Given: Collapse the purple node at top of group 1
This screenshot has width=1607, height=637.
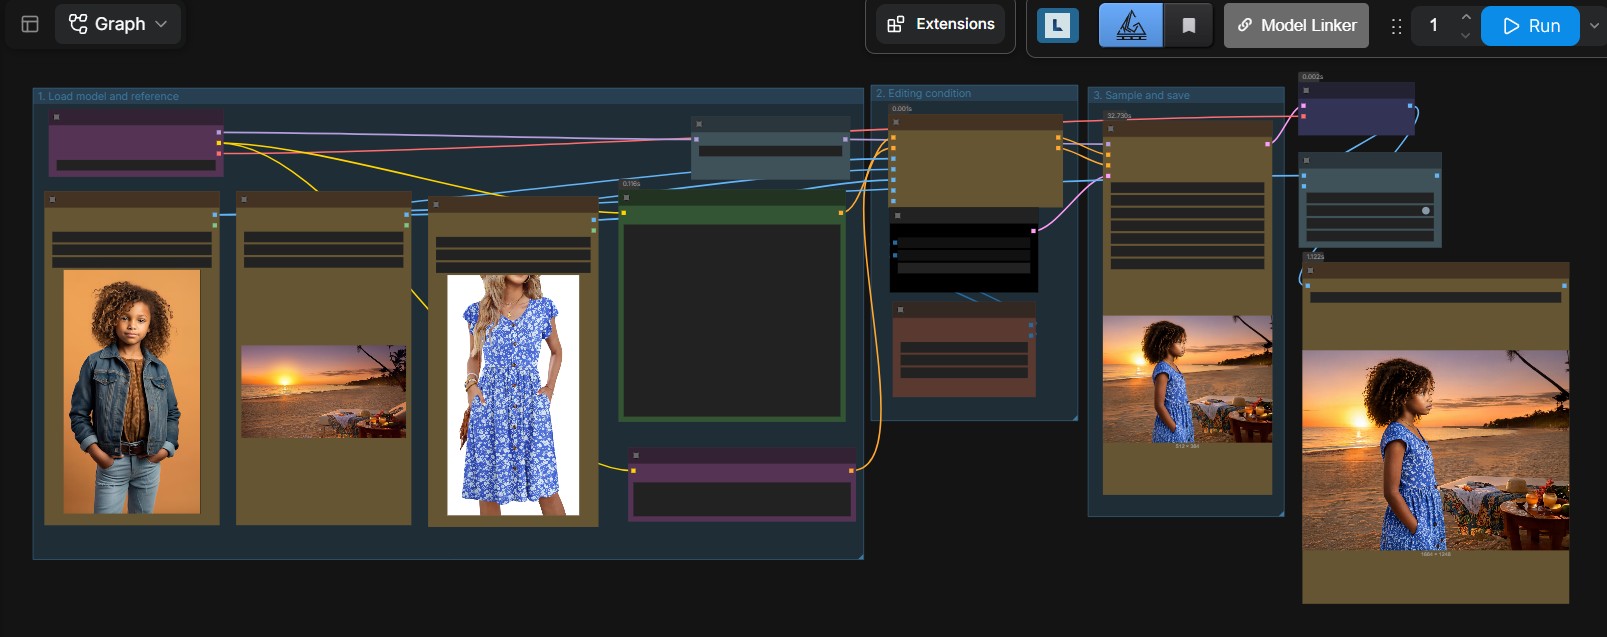Looking at the screenshot, I should coord(57,117).
